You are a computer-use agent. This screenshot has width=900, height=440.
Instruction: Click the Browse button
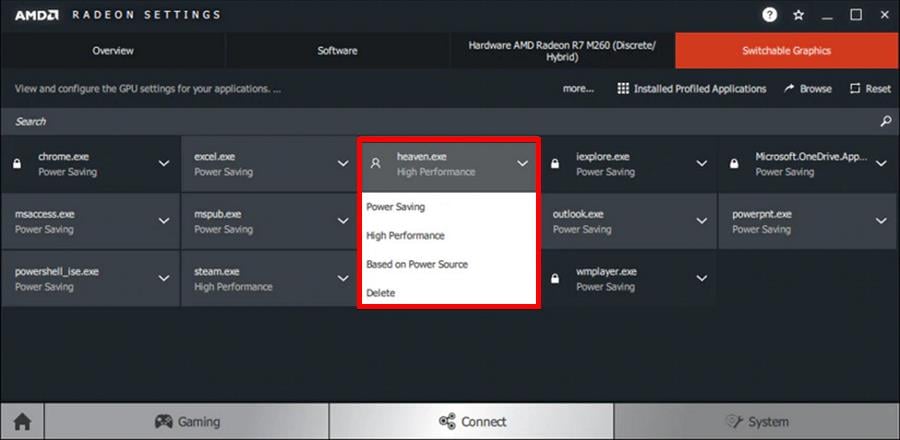point(808,89)
